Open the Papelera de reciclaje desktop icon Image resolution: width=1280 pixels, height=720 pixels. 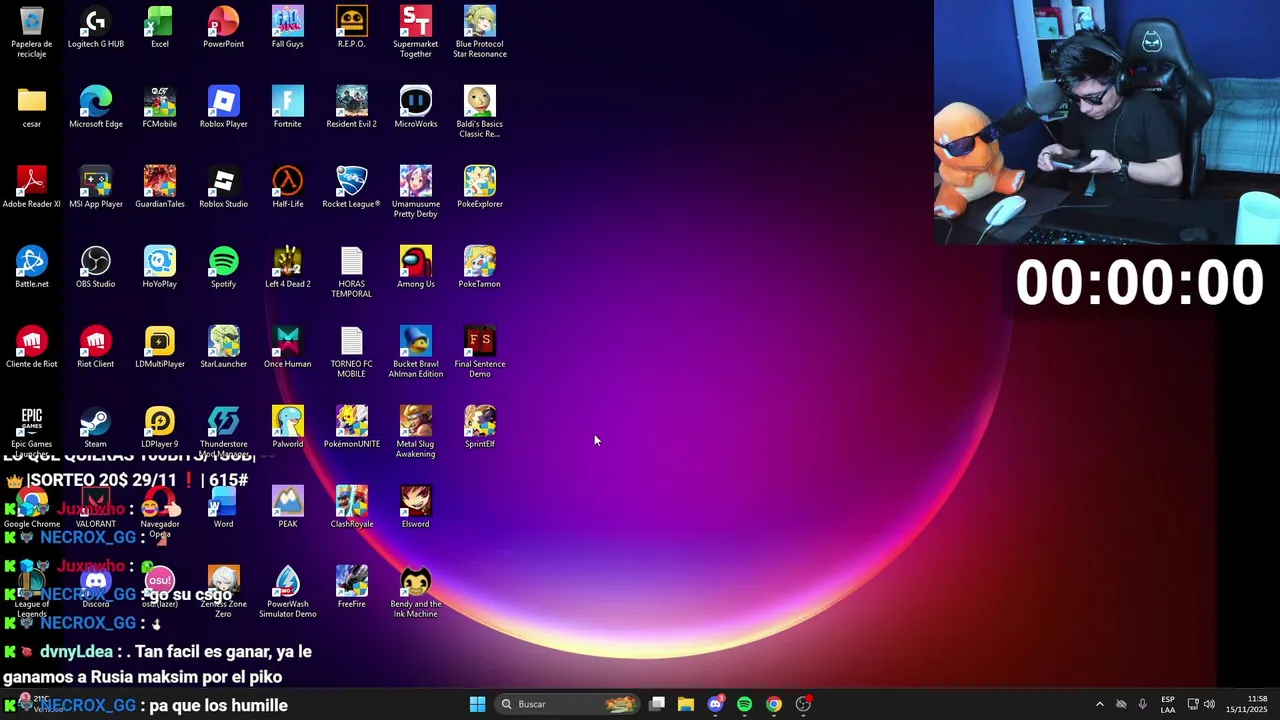point(32,32)
